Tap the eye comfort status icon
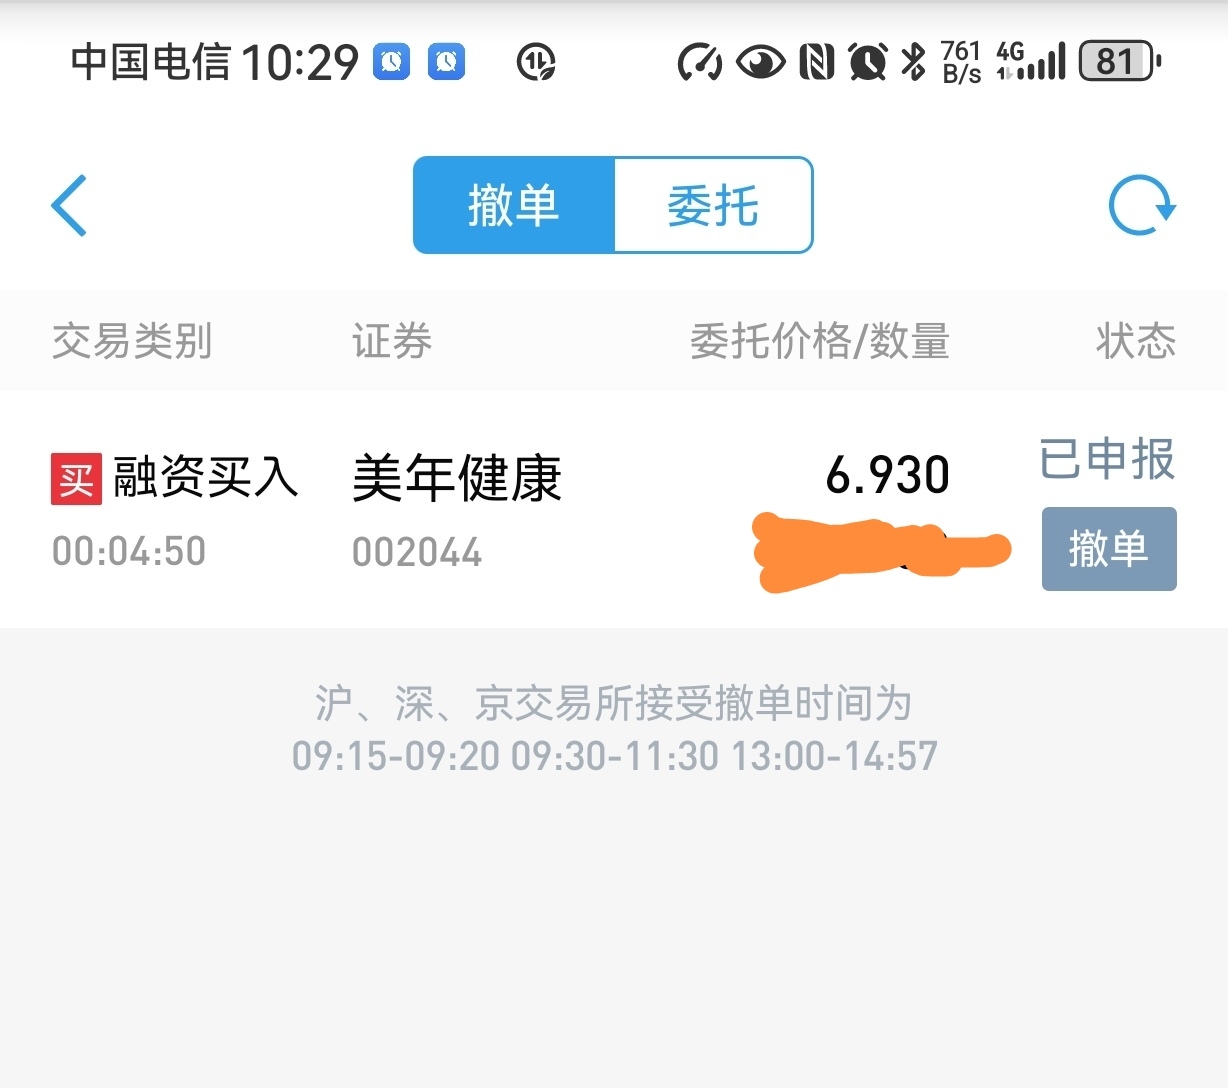 (x=761, y=62)
